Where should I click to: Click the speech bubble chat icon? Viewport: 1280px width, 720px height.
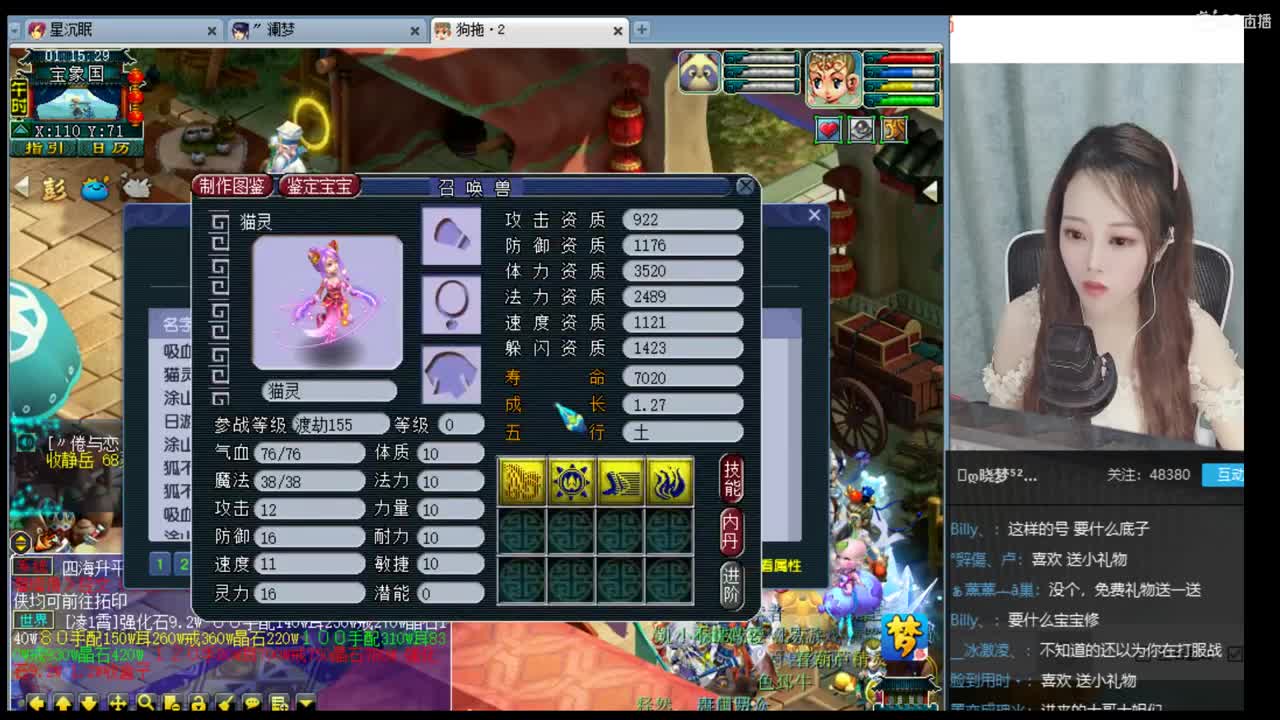point(252,703)
